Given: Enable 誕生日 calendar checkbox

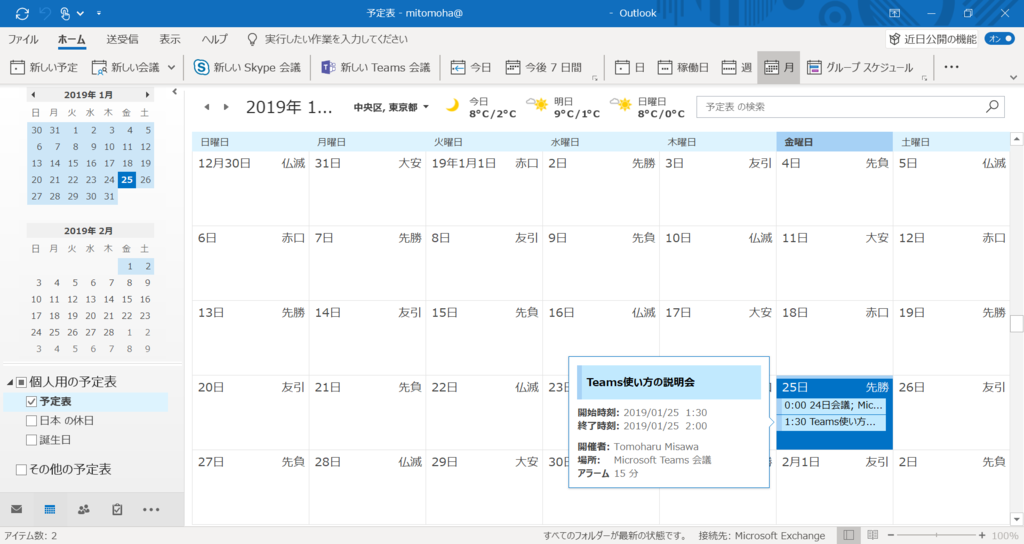Looking at the screenshot, I should pos(31,440).
